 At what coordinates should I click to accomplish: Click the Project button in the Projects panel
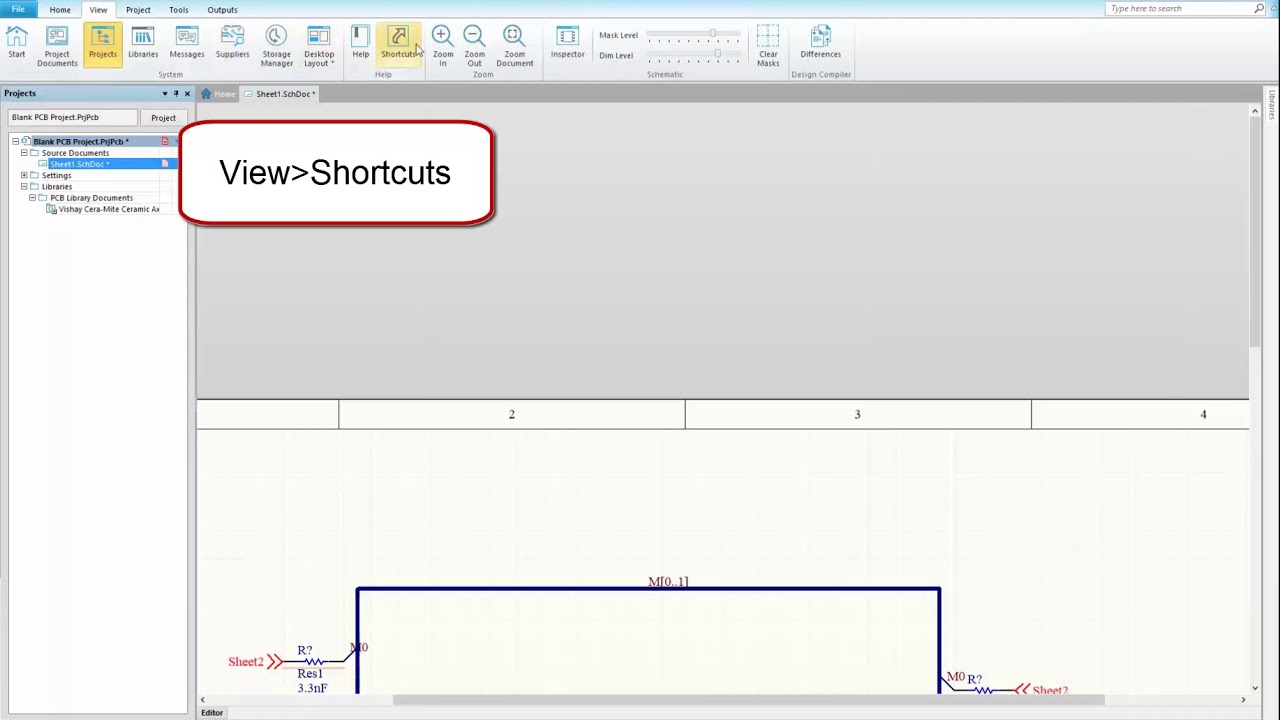[163, 117]
